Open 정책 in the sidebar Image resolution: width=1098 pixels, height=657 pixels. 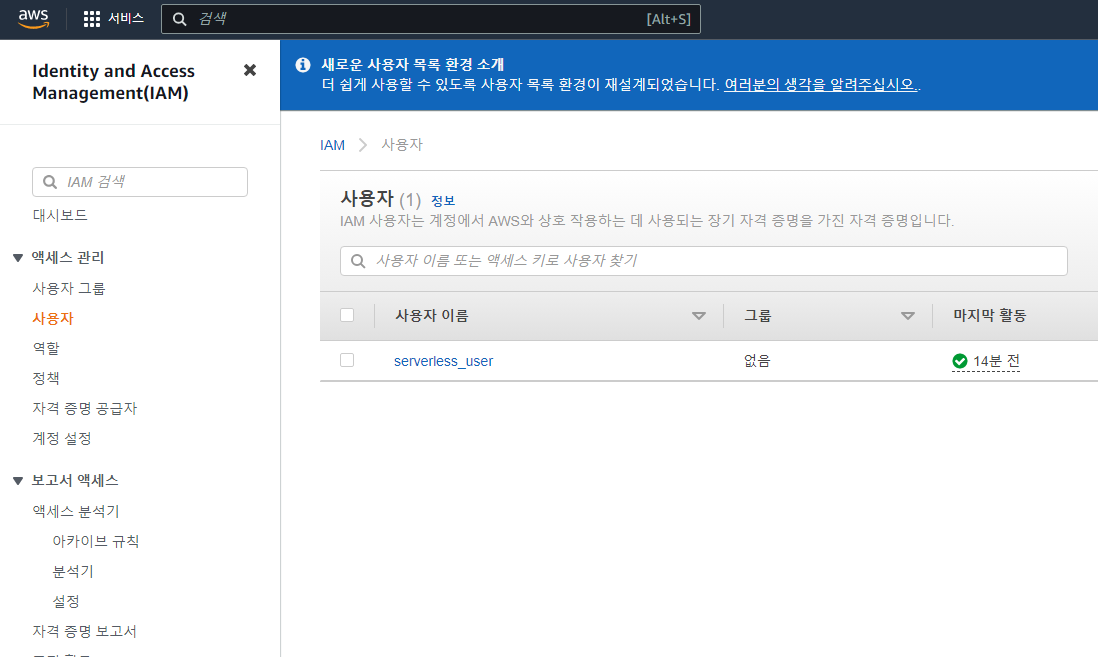(x=46, y=378)
